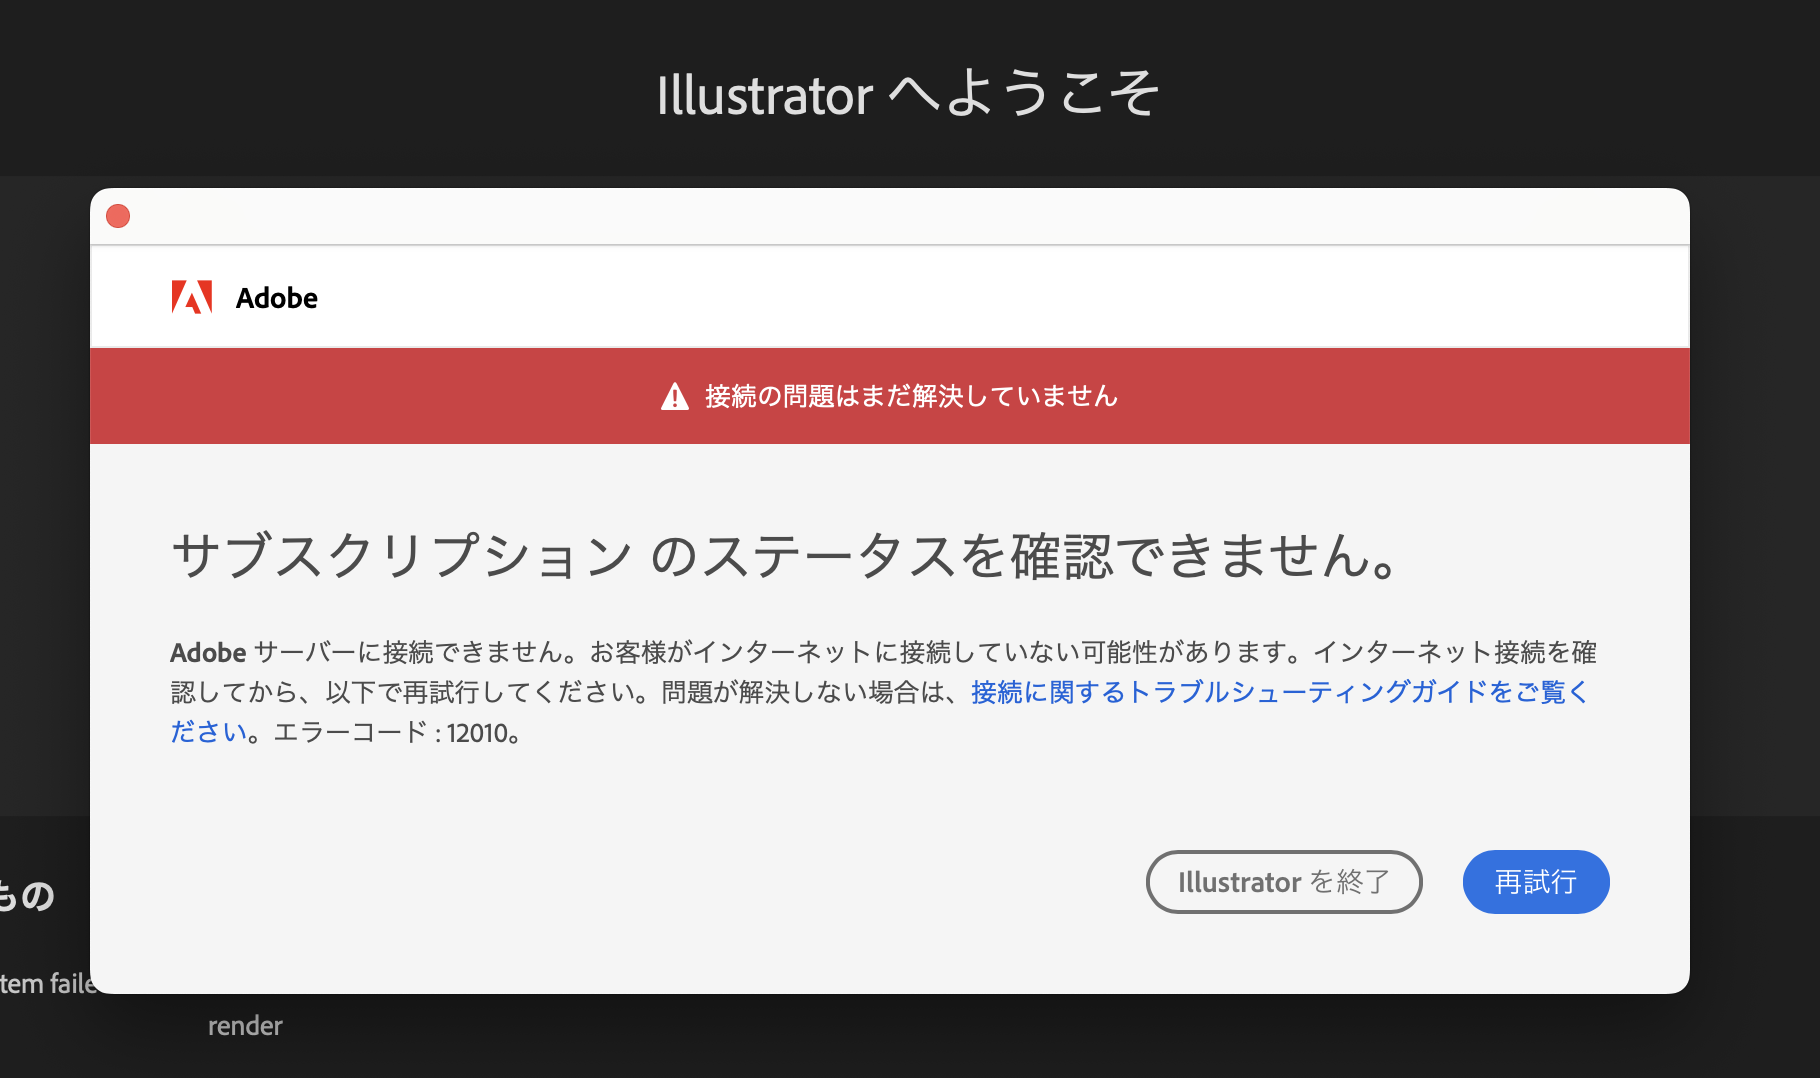Image resolution: width=1820 pixels, height=1078 pixels.
Task: Click the 接続の問題はまだ解決していません banner text
Action: [x=910, y=396]
